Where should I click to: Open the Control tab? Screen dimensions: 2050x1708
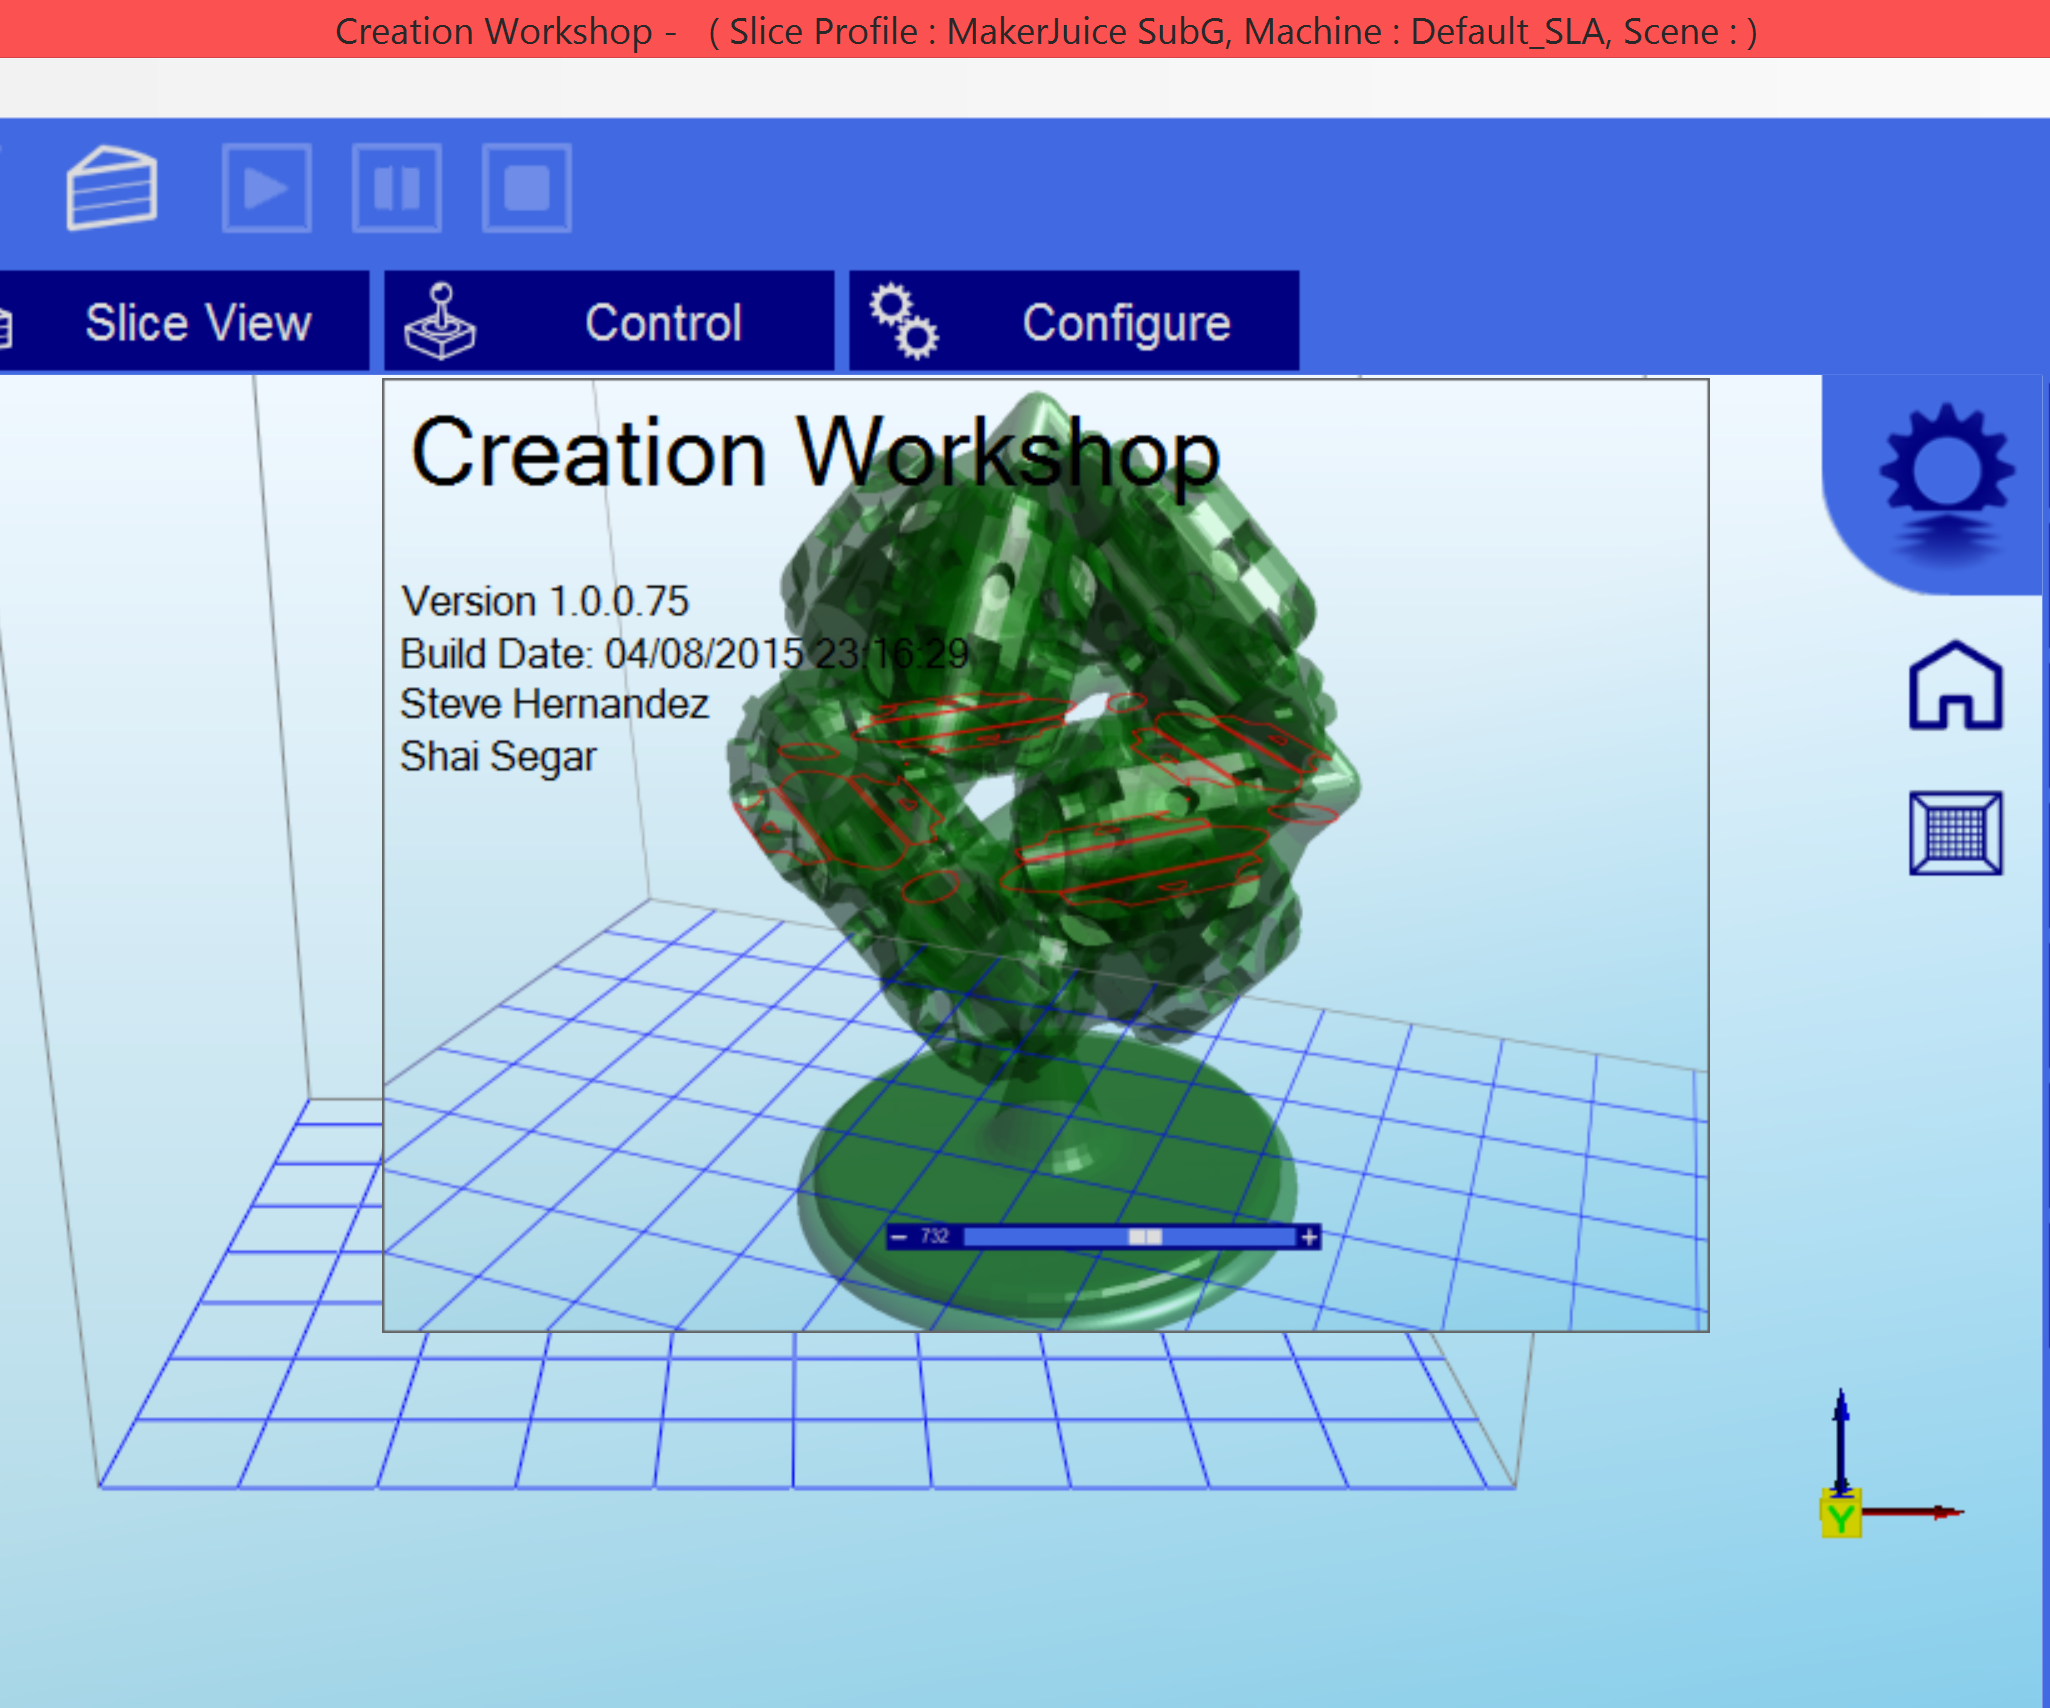tap(662, 323)
